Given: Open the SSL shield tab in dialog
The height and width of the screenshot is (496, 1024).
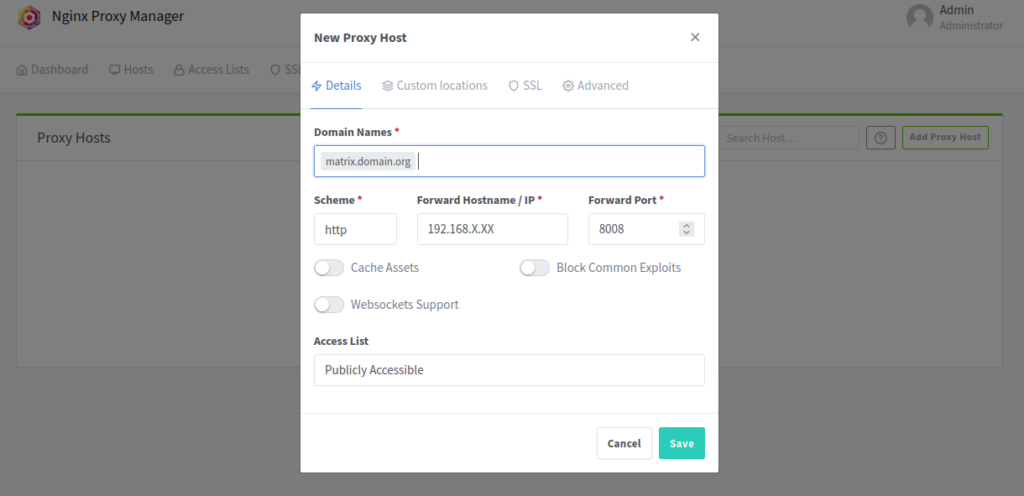Looking at the screenshot, I should (x=525, y=85).
